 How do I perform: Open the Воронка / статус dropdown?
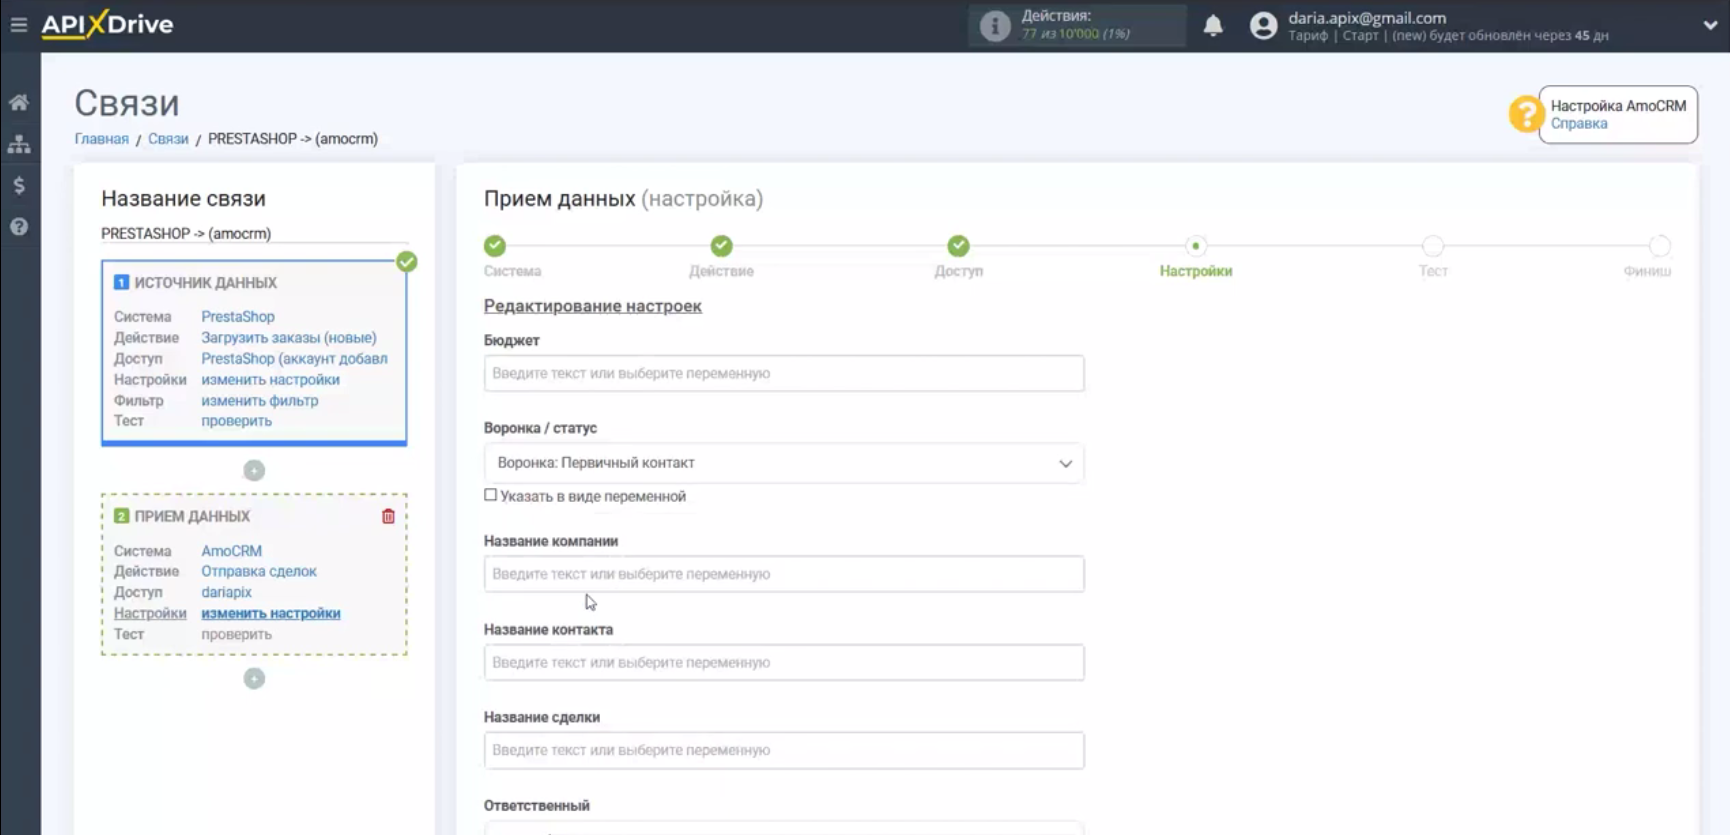point(784,463)
